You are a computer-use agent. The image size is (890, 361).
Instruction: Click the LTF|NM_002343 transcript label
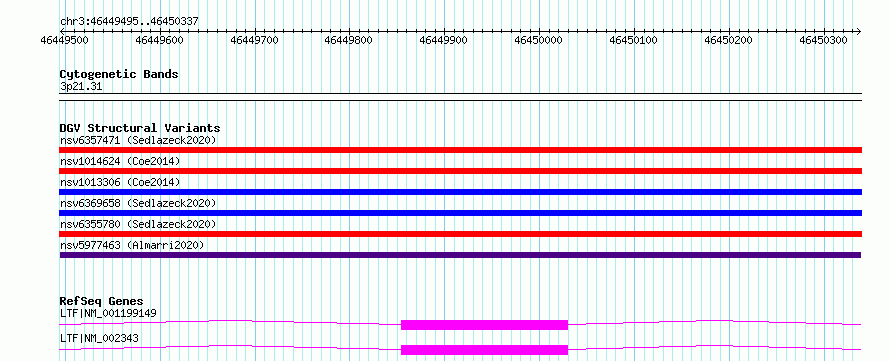coord(99,338)
